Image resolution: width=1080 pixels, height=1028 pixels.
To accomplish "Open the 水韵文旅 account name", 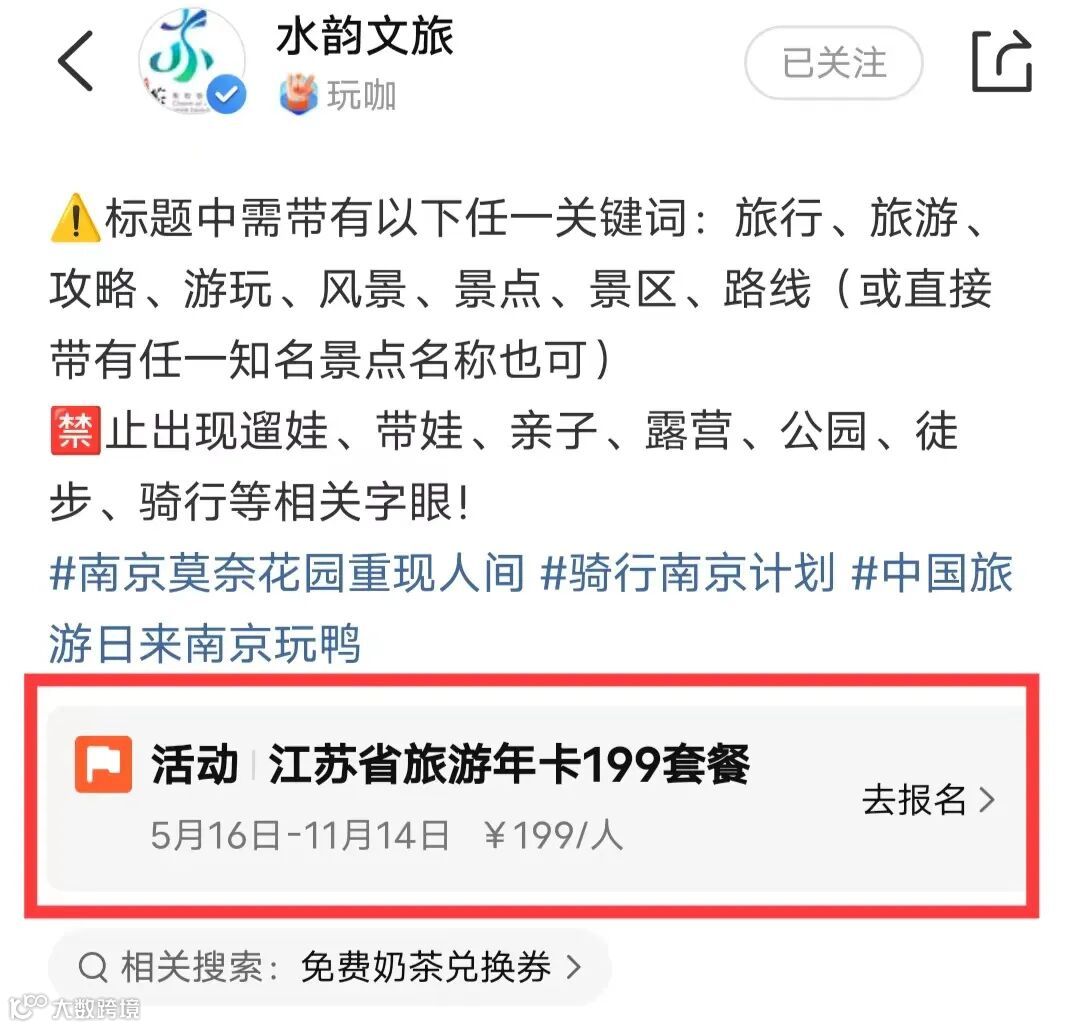I will click(x=364, y=36).
